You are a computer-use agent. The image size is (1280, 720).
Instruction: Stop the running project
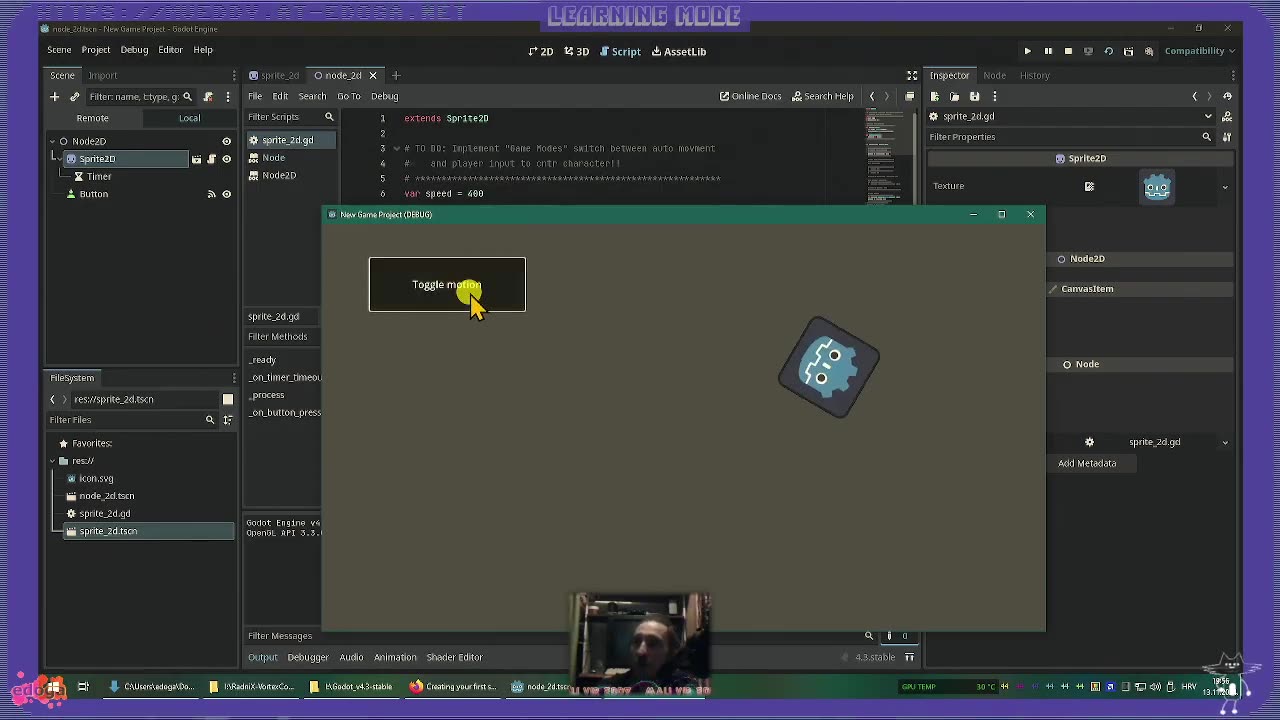(x=1068, y=51)
